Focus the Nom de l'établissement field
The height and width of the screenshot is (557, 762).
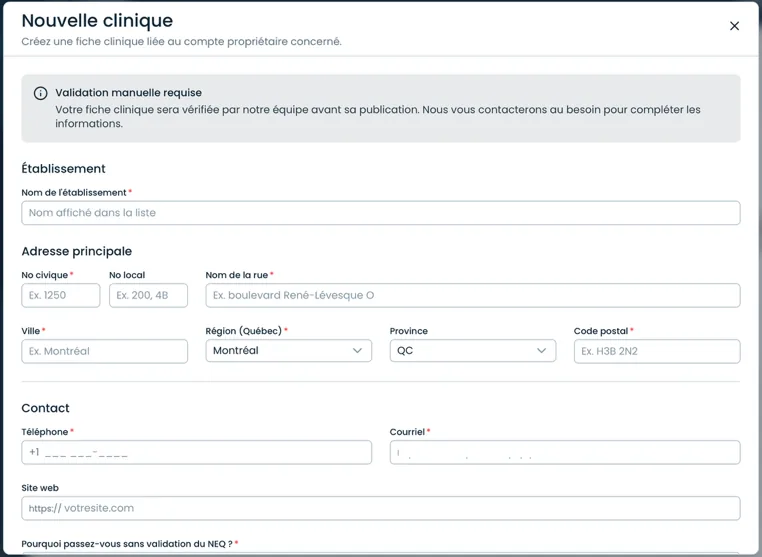coord(381,213)
